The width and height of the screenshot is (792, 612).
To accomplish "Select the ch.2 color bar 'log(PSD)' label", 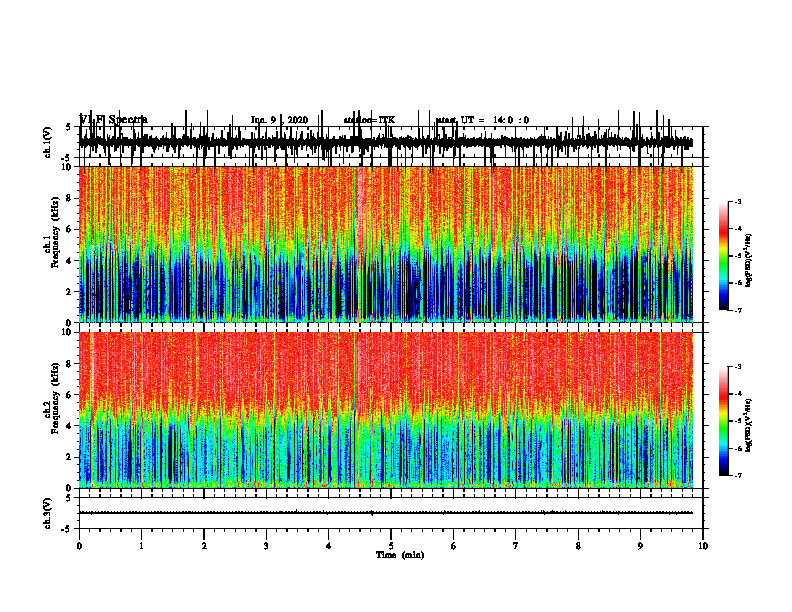I will (x=749, y=425).
